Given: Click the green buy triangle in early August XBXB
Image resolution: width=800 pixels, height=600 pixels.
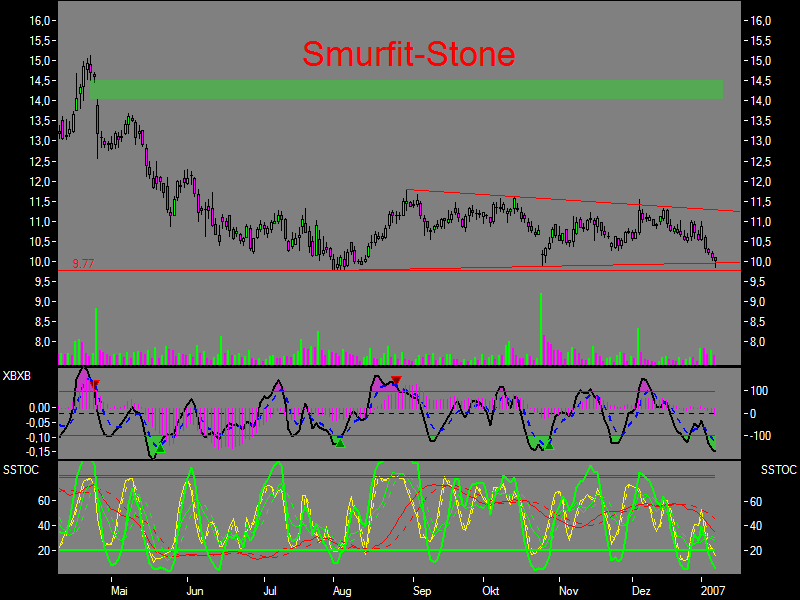Looking at the screenshot, I should point(340,443).
